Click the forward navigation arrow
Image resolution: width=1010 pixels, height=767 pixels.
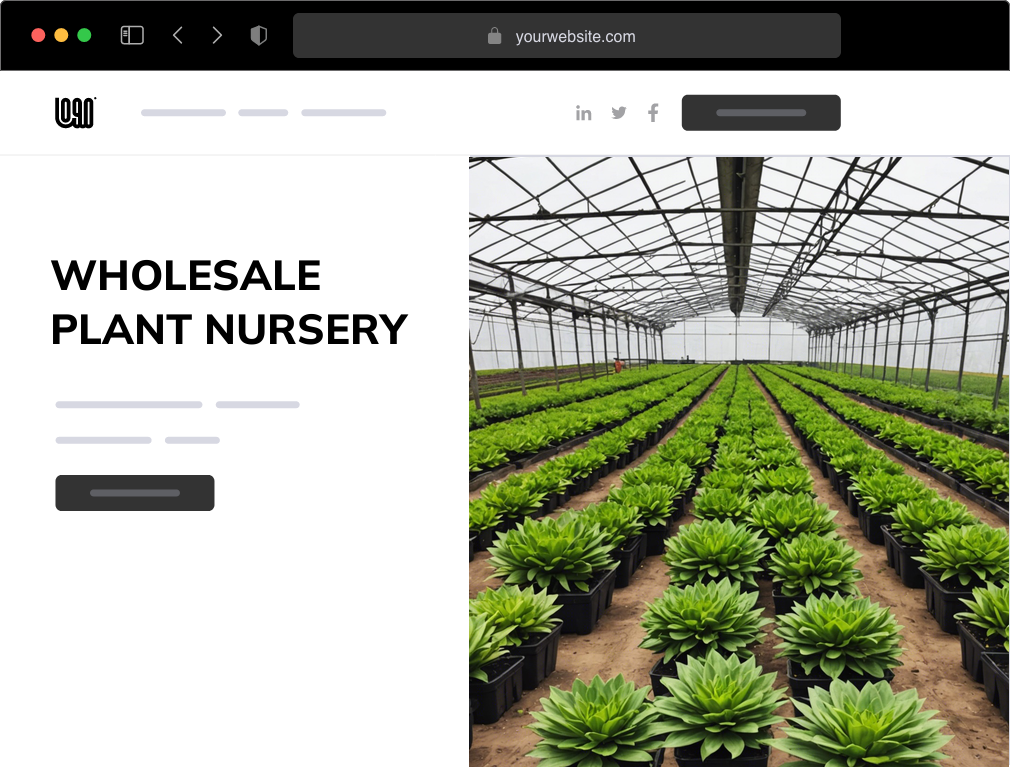217,34
